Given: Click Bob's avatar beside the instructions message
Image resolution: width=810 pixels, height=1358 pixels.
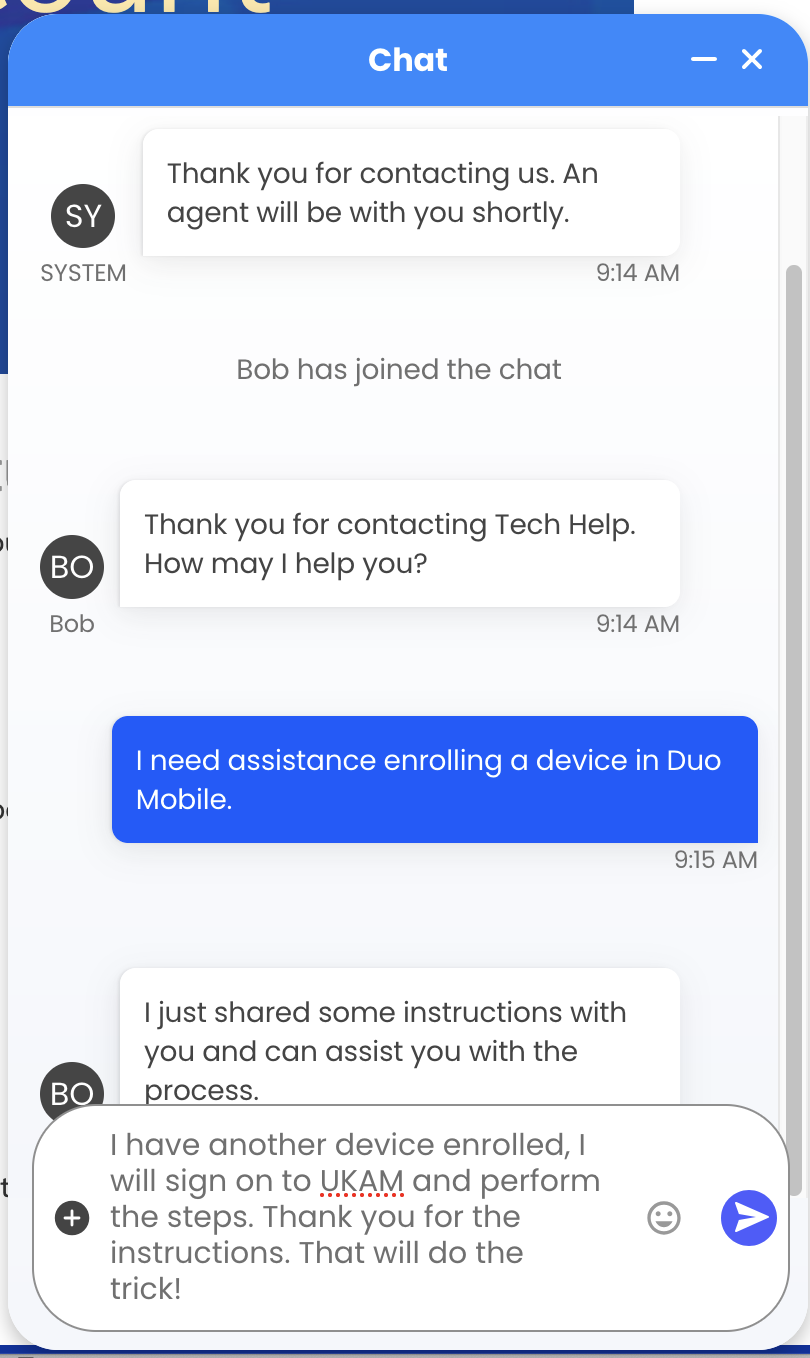Looking at the screenshot, I should [72, 1090].
